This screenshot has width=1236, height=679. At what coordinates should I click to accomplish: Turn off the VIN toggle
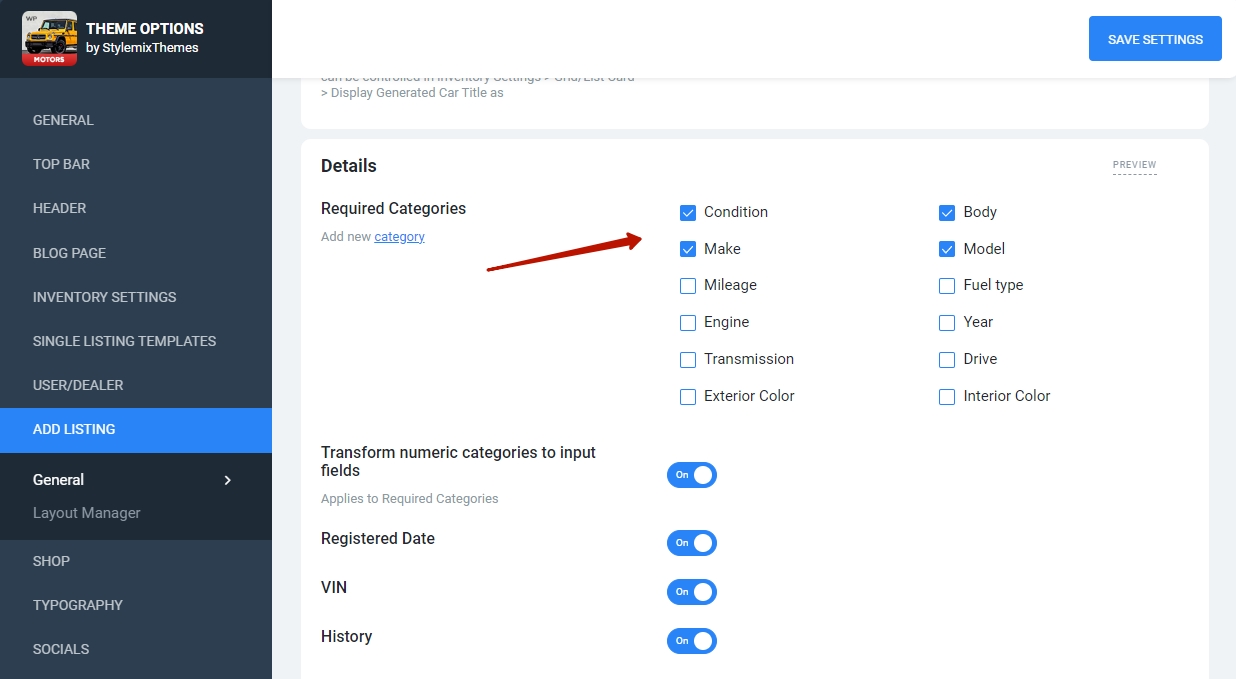692,592
